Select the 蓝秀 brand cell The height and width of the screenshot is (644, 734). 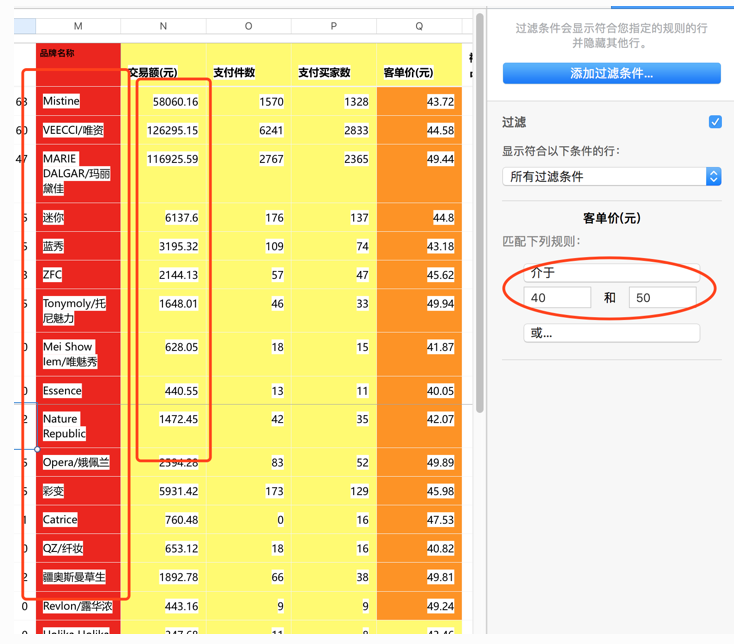[78, 246]
